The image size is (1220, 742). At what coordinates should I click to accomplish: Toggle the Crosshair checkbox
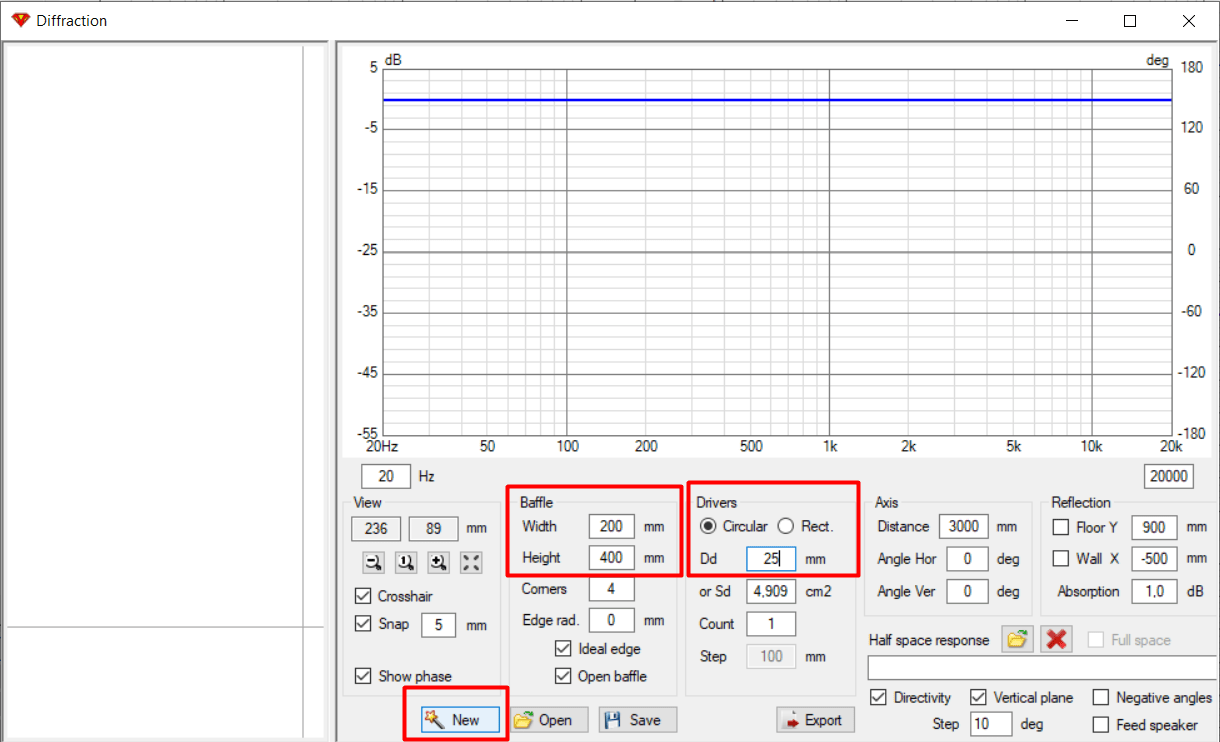pos(363,596)
